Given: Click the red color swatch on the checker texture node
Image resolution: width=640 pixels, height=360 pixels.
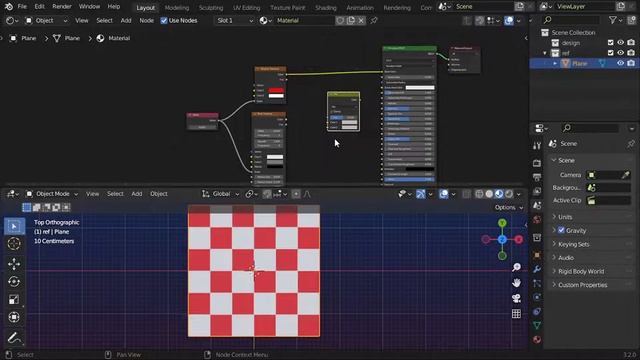Looking at the screenshot, I should (x=276, y=90).
